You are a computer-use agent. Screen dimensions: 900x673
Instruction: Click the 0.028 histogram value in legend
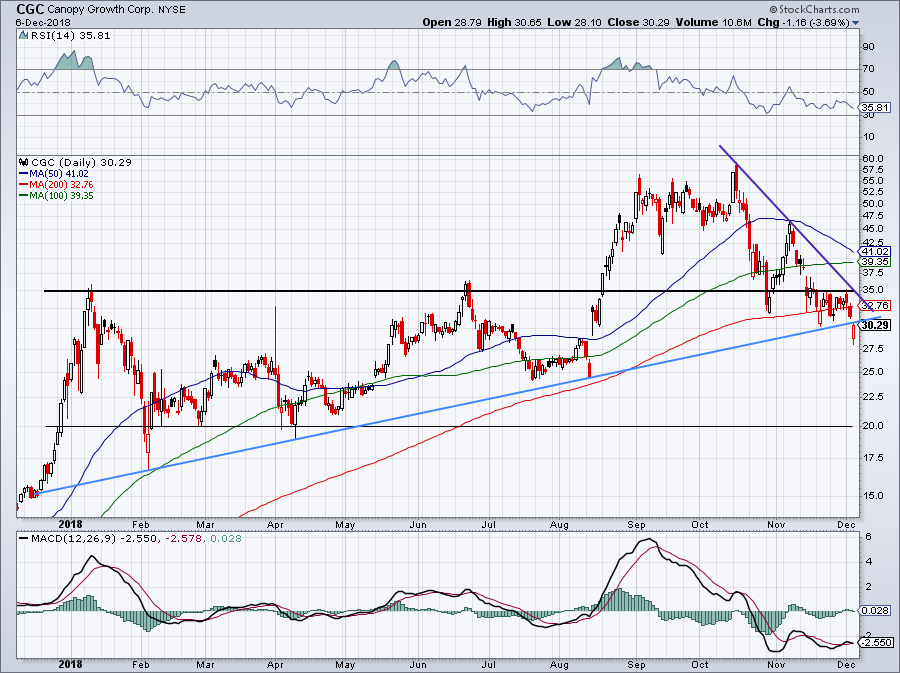pyautogui.click(x=226, y=539)
